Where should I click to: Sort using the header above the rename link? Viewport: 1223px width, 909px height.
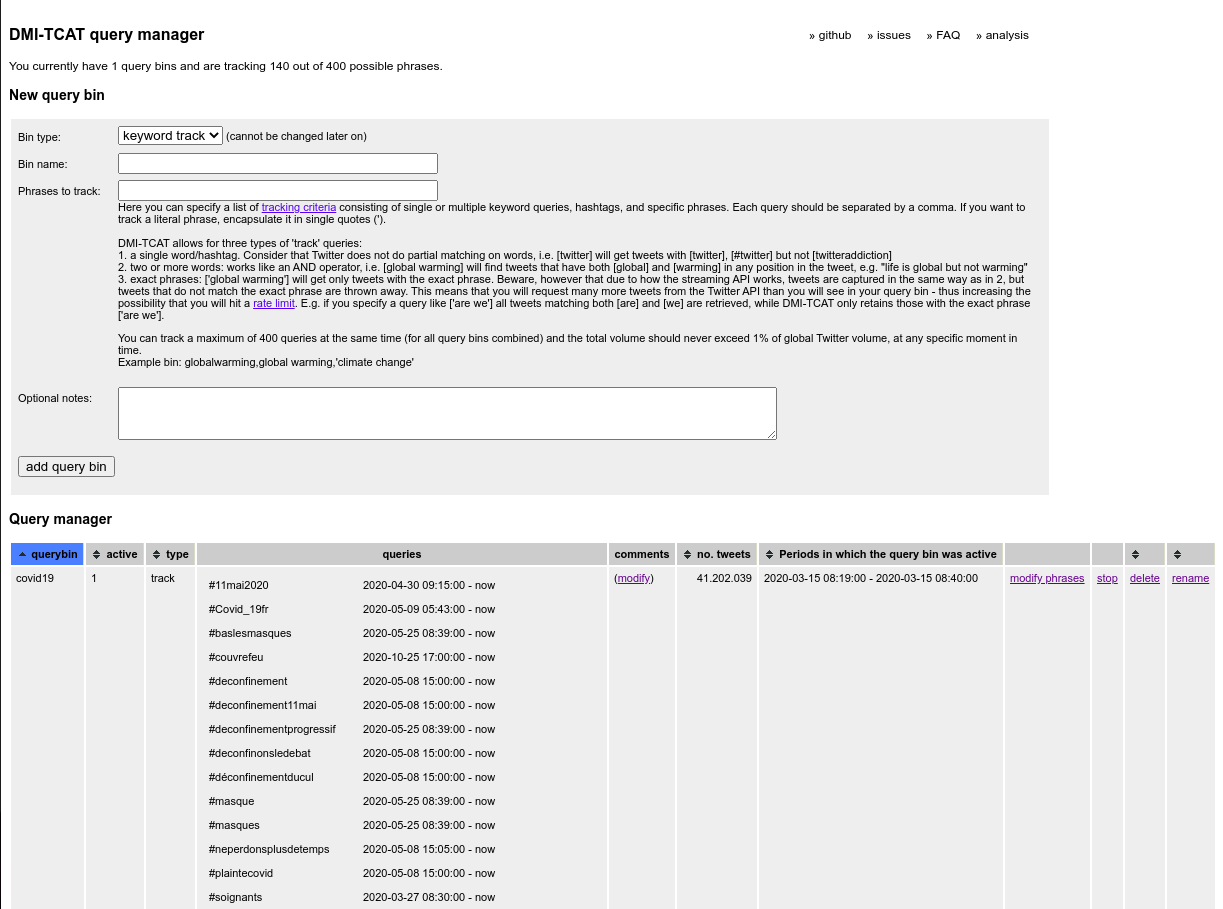(x=1190, y=554)
